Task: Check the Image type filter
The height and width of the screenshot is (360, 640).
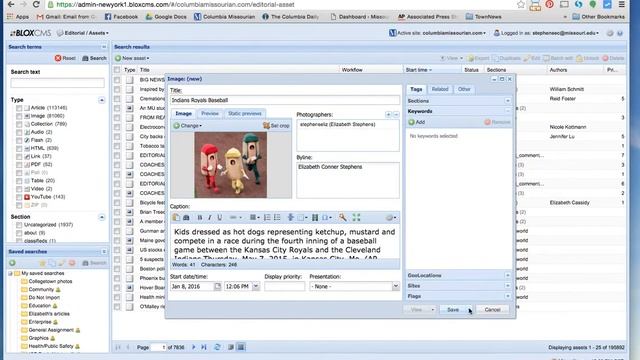Action: (x=19, y=116)
